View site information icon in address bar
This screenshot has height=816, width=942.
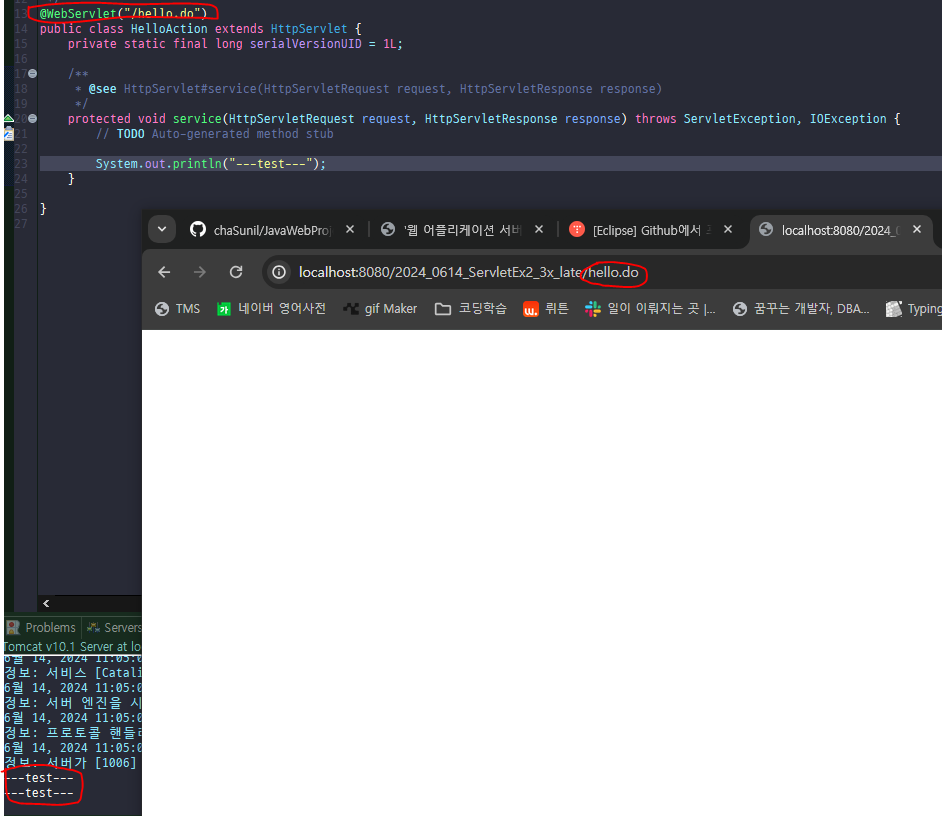coord(279,273)
